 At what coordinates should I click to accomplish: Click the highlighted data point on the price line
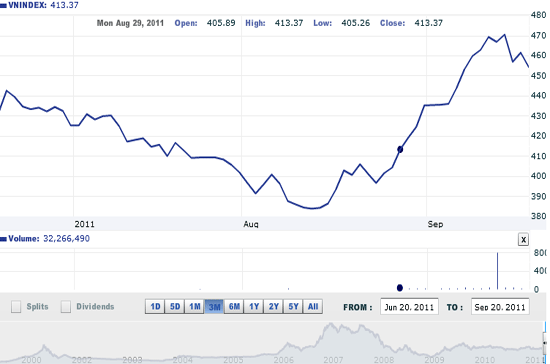point(400,149)
